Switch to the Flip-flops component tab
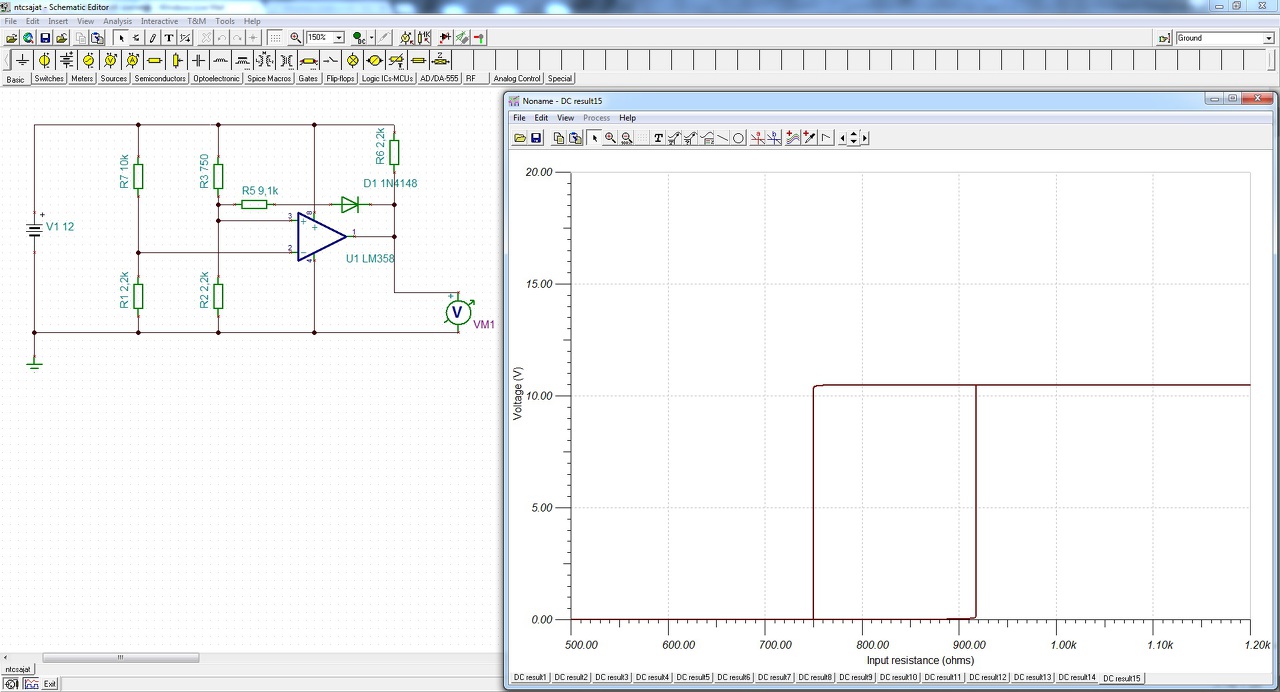The image size is (1280, 692). point(340,78)
